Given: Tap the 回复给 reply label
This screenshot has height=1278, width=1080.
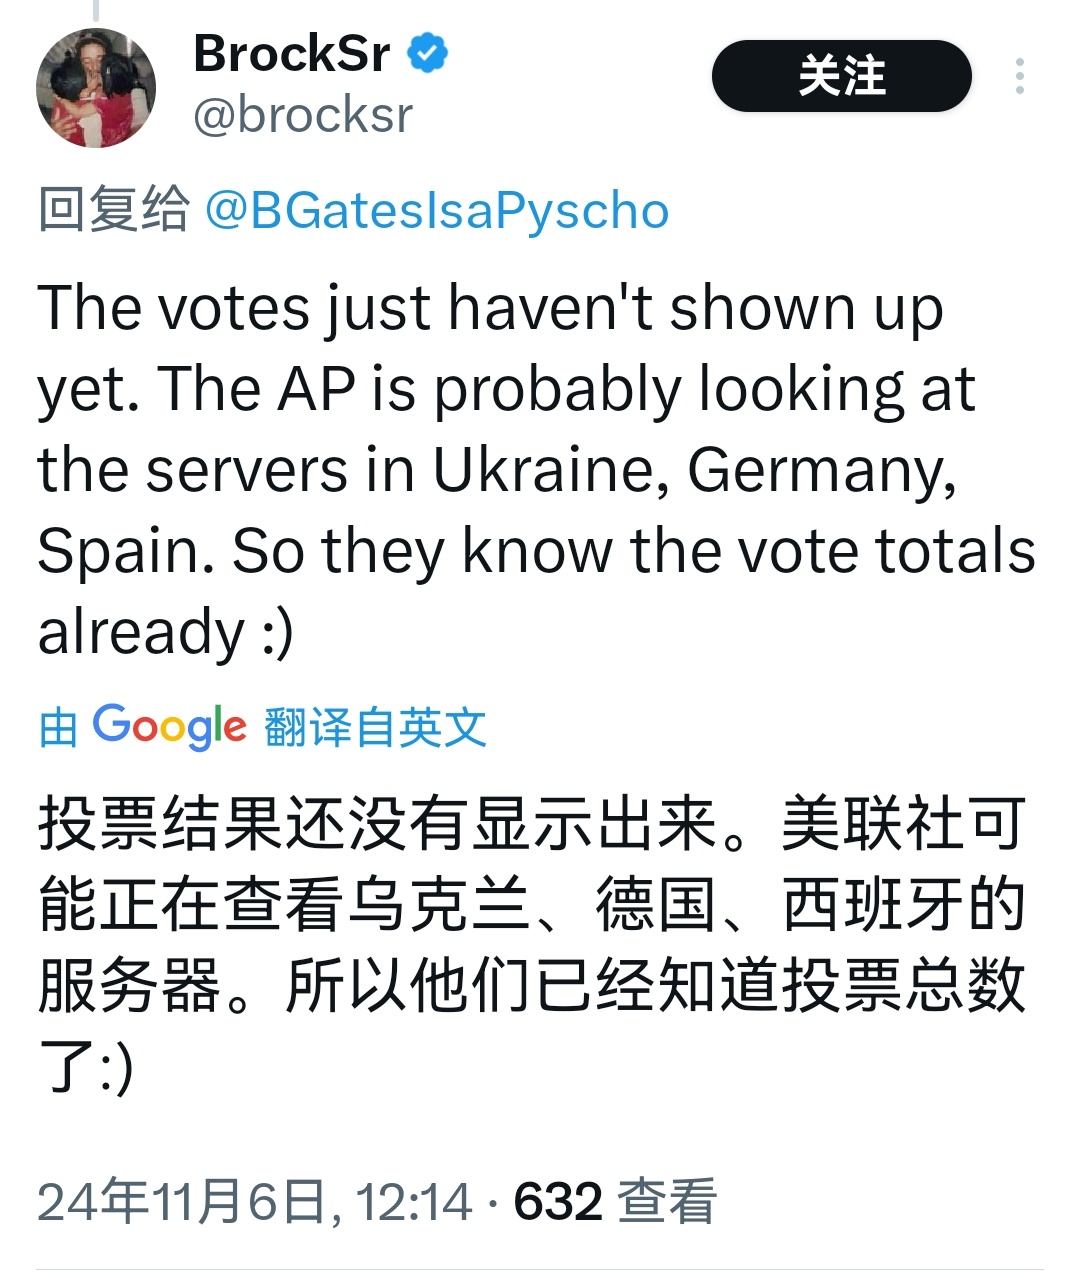Looking at the screenshot, I should [x=113, y=211].
